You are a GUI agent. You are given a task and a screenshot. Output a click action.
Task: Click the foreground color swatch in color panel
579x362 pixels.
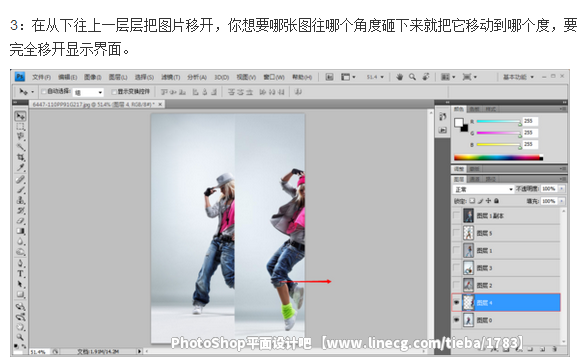(x=459, y=123)
